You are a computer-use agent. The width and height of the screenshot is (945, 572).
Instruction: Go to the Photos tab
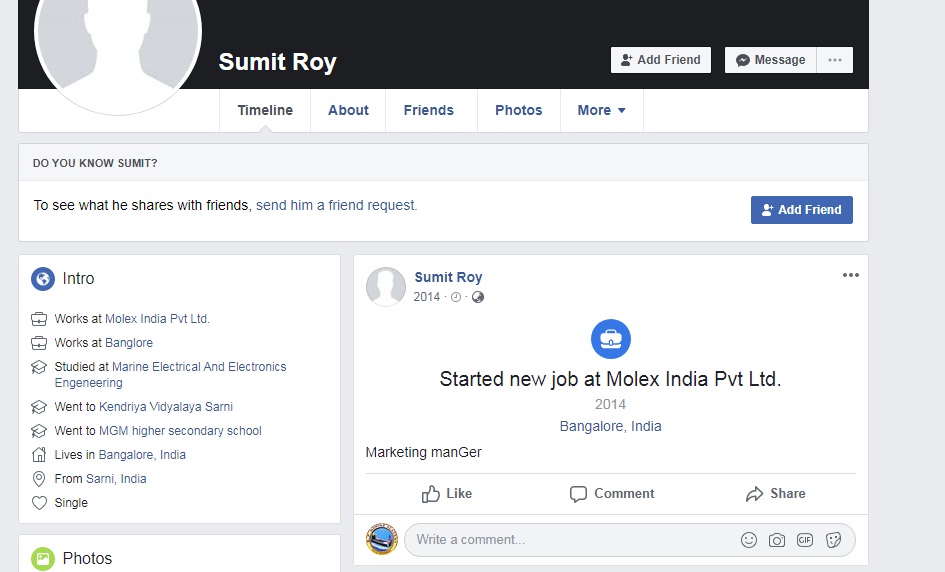(518, 111)
